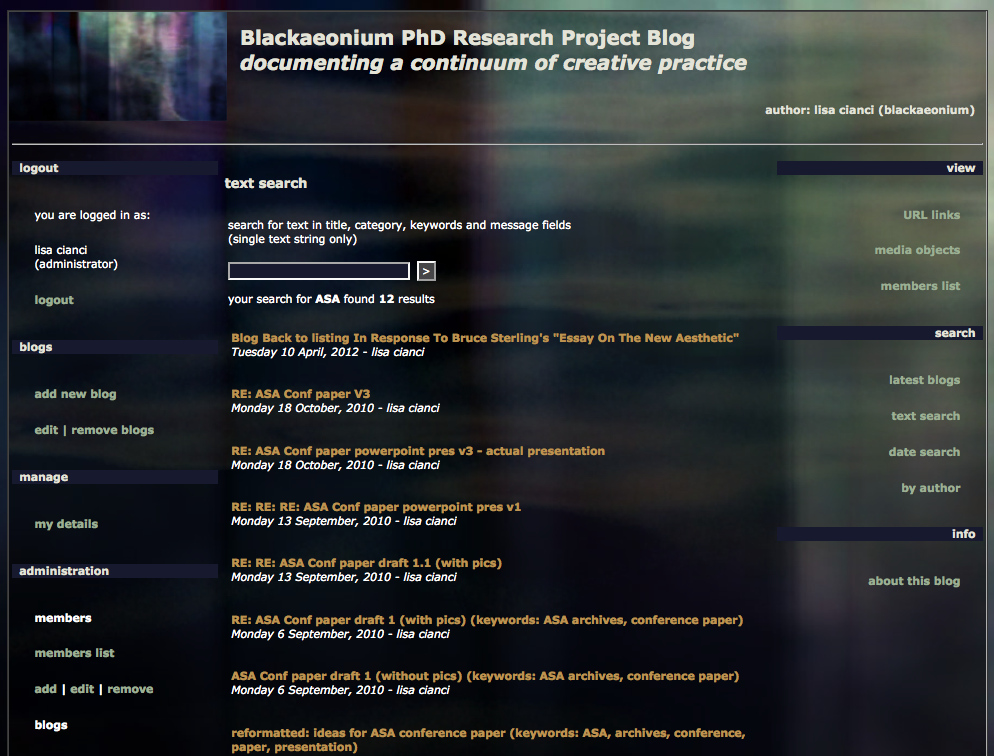Click author: lisa cianci (blackaeonium) text
Viewport: 994px width, 756px height.
coord(870,110)
